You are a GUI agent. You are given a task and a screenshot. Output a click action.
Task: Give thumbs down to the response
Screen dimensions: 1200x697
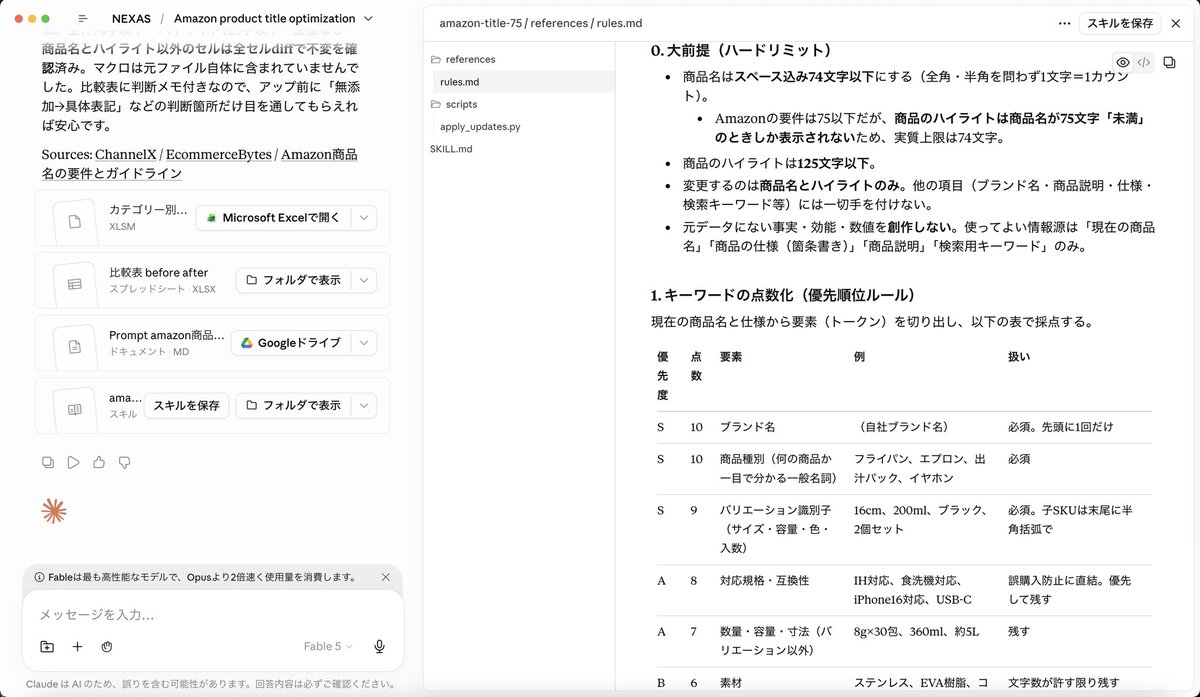pyautogui.click(x=124, y=462)
